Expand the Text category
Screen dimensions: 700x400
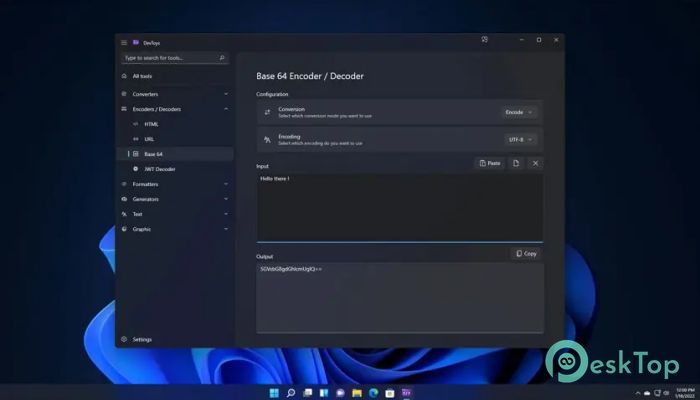click(175, 214)
